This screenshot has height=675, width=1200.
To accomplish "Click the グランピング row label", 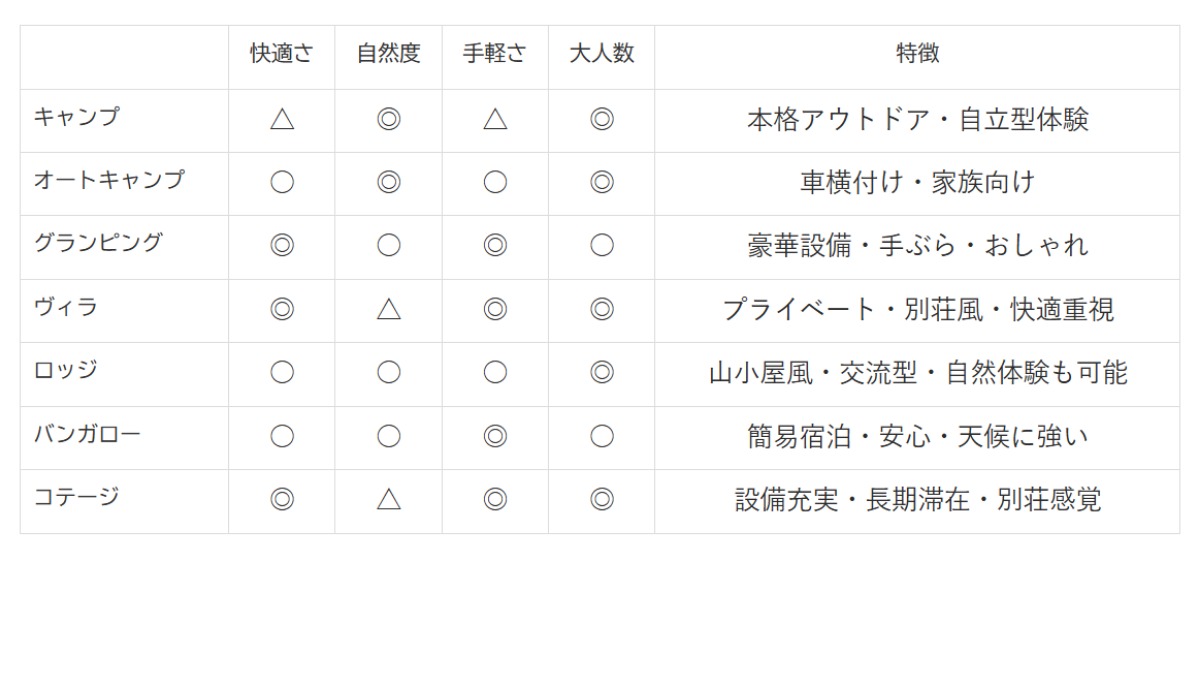I will pos(98,244).
